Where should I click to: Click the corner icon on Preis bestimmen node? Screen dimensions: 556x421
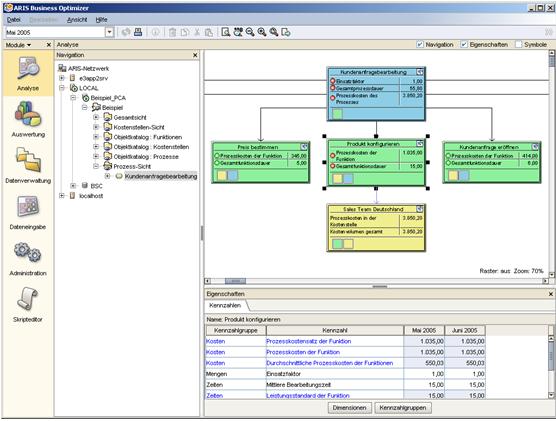pos(304,146)
